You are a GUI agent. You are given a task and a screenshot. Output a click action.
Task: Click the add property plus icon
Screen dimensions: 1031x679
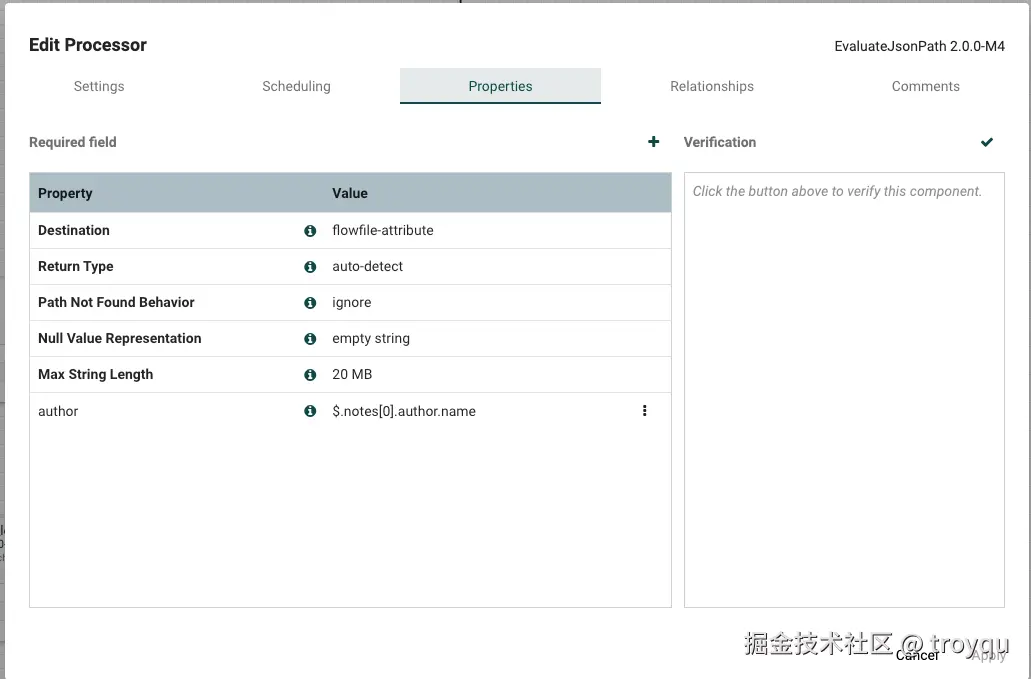tap(653, 142)
